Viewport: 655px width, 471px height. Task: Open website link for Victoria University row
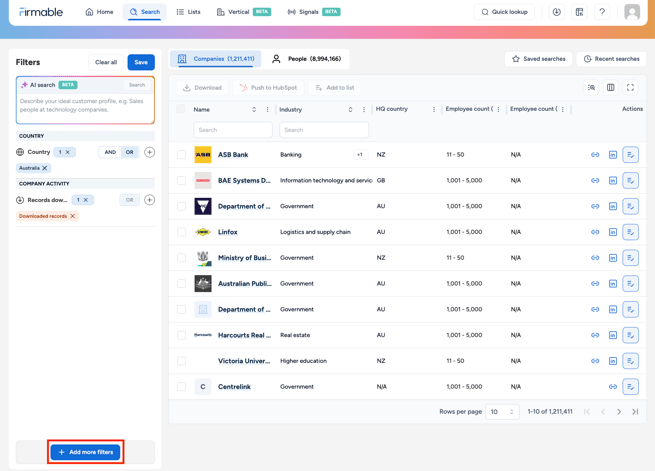pos(595,361)
